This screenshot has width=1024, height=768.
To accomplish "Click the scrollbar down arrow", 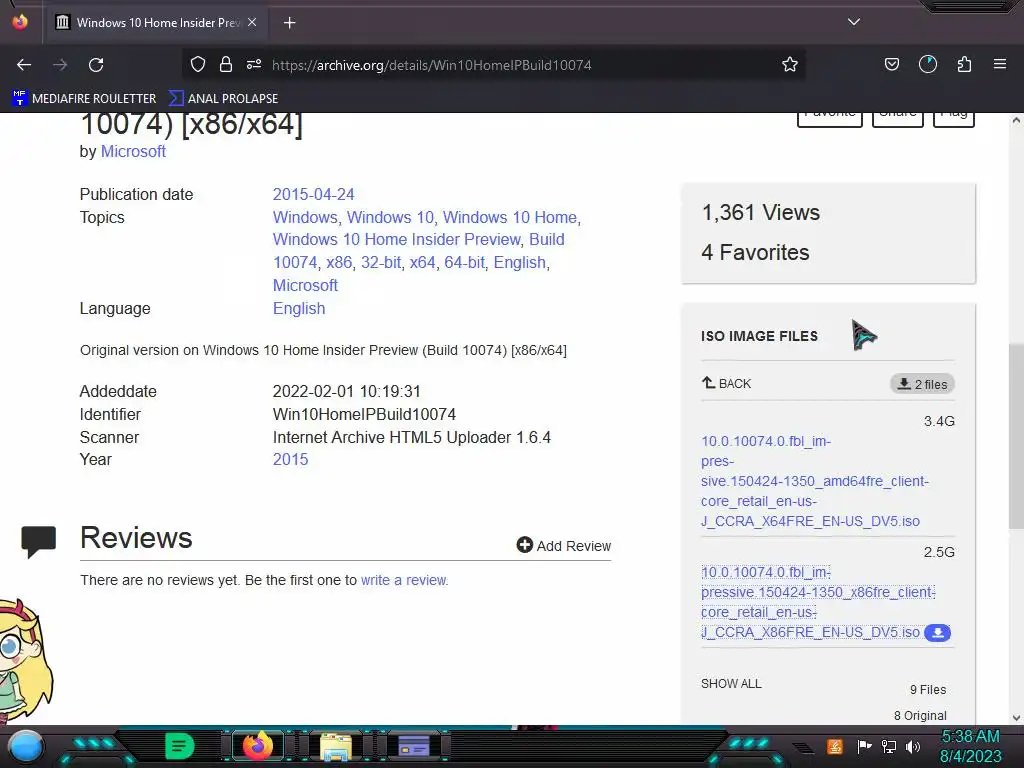I will [1016, 718].
